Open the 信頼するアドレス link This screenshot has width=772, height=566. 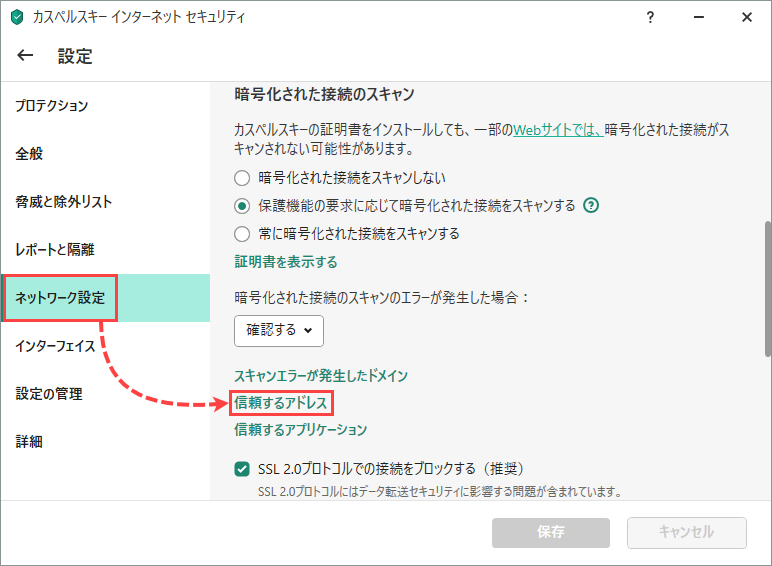pyautogui.click(x=281, y=403)
